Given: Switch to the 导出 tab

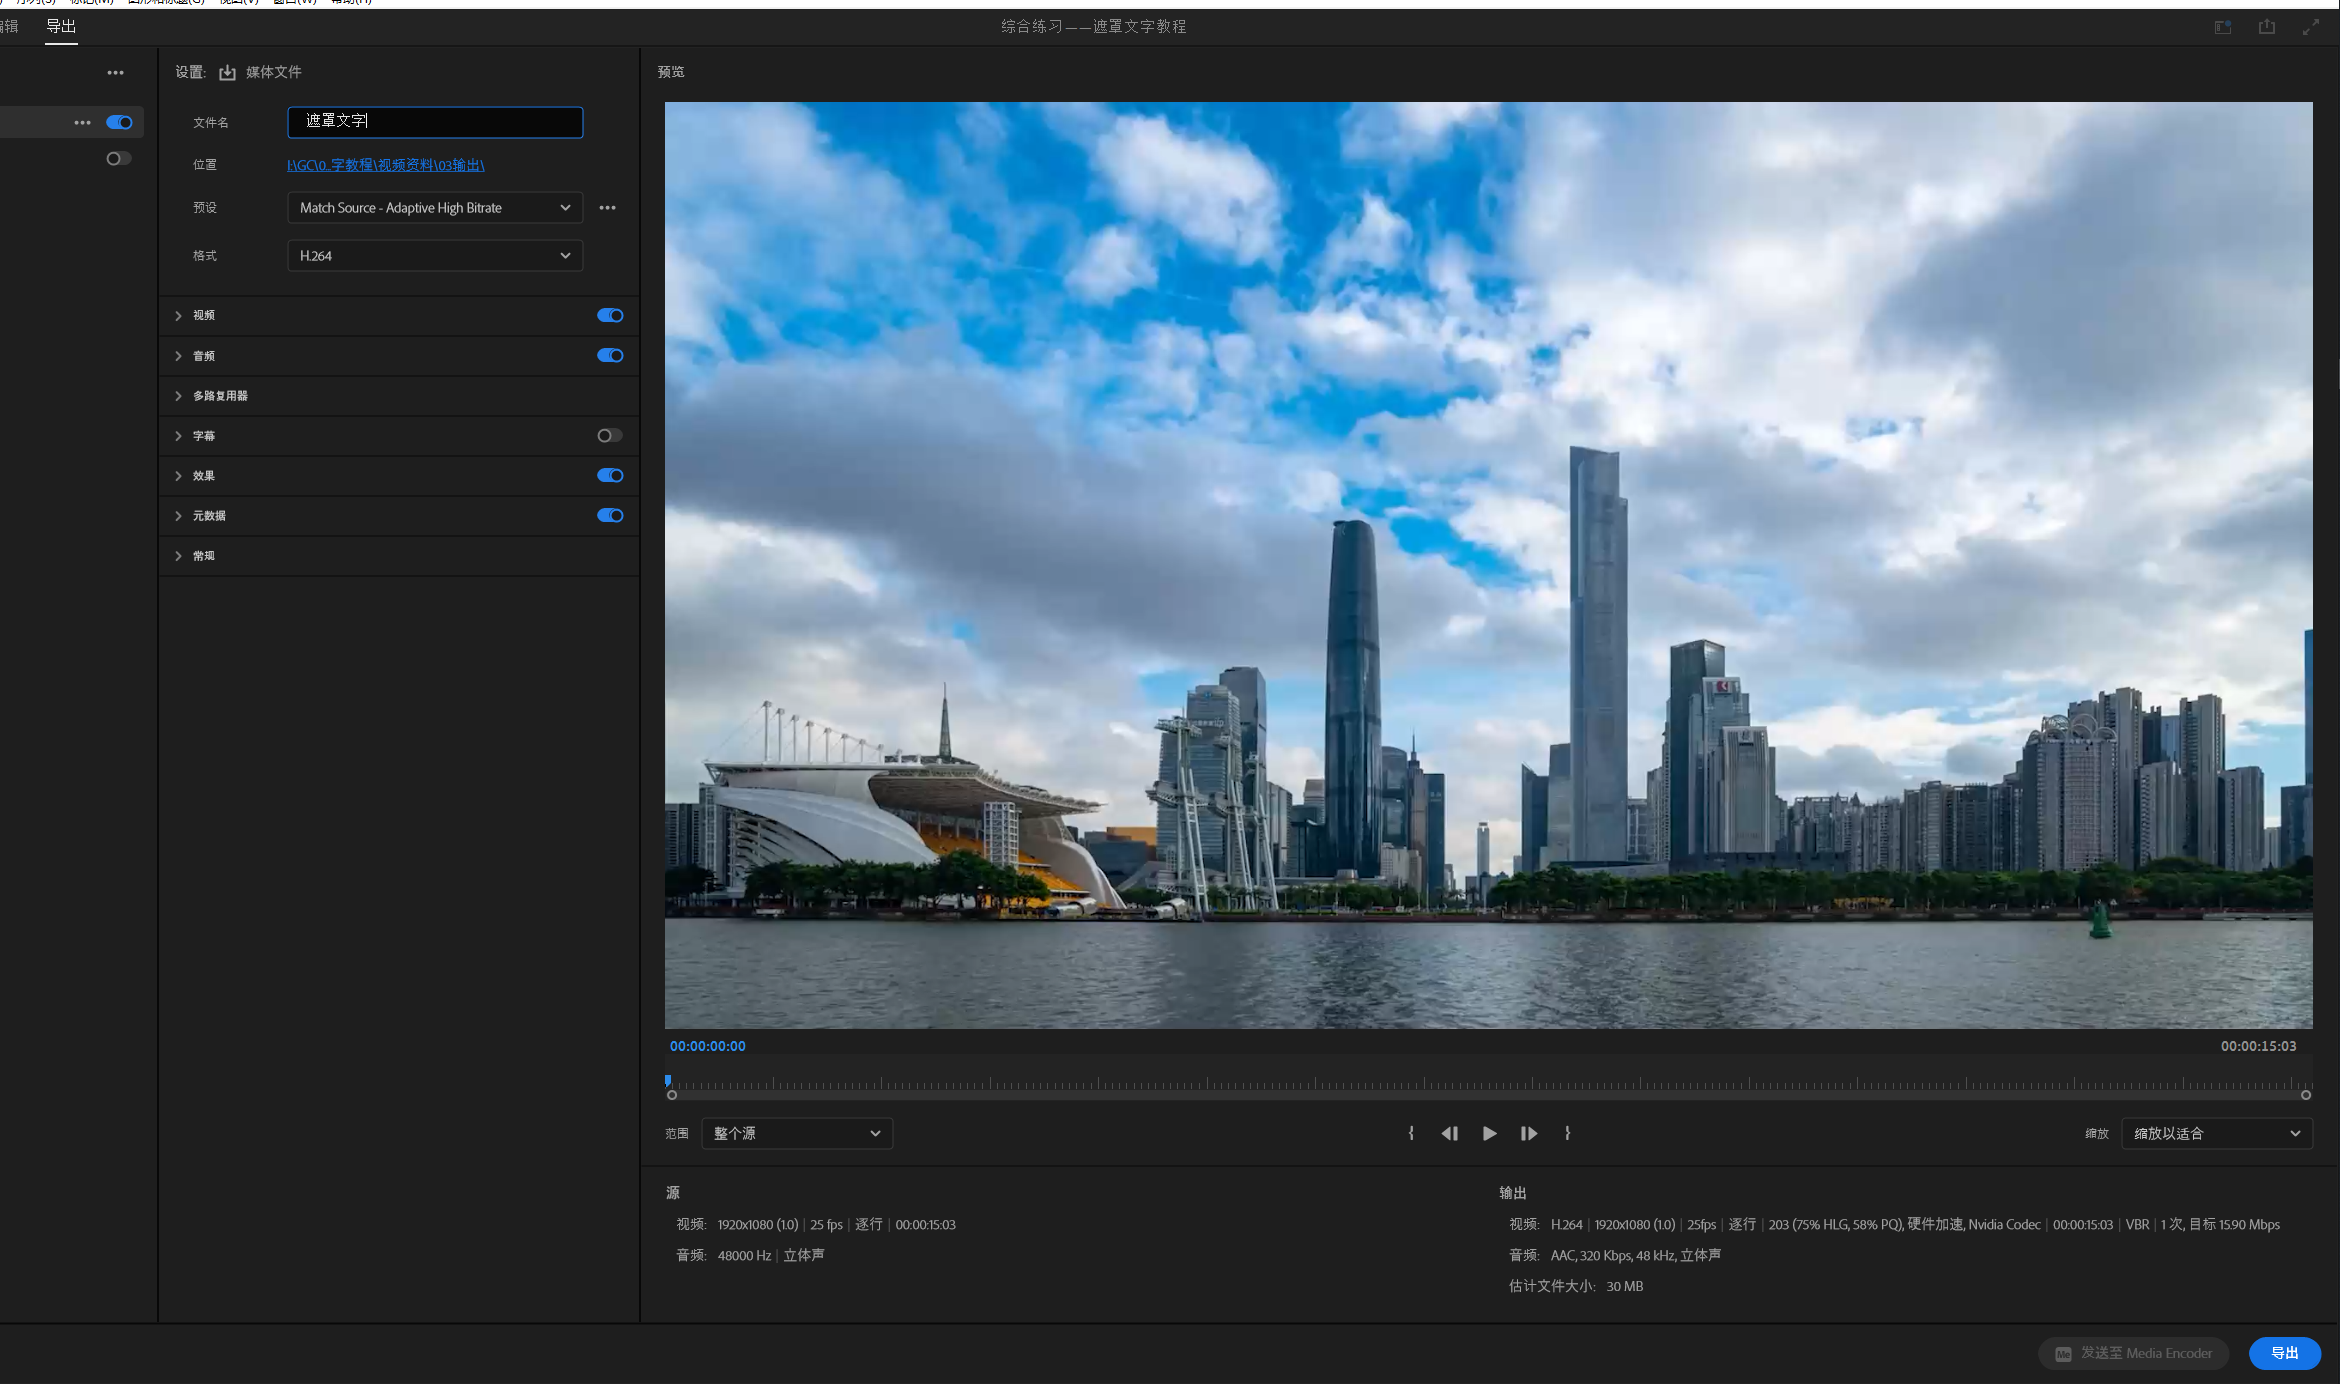Looking at the screenshot, I should (x=61, y=26).
